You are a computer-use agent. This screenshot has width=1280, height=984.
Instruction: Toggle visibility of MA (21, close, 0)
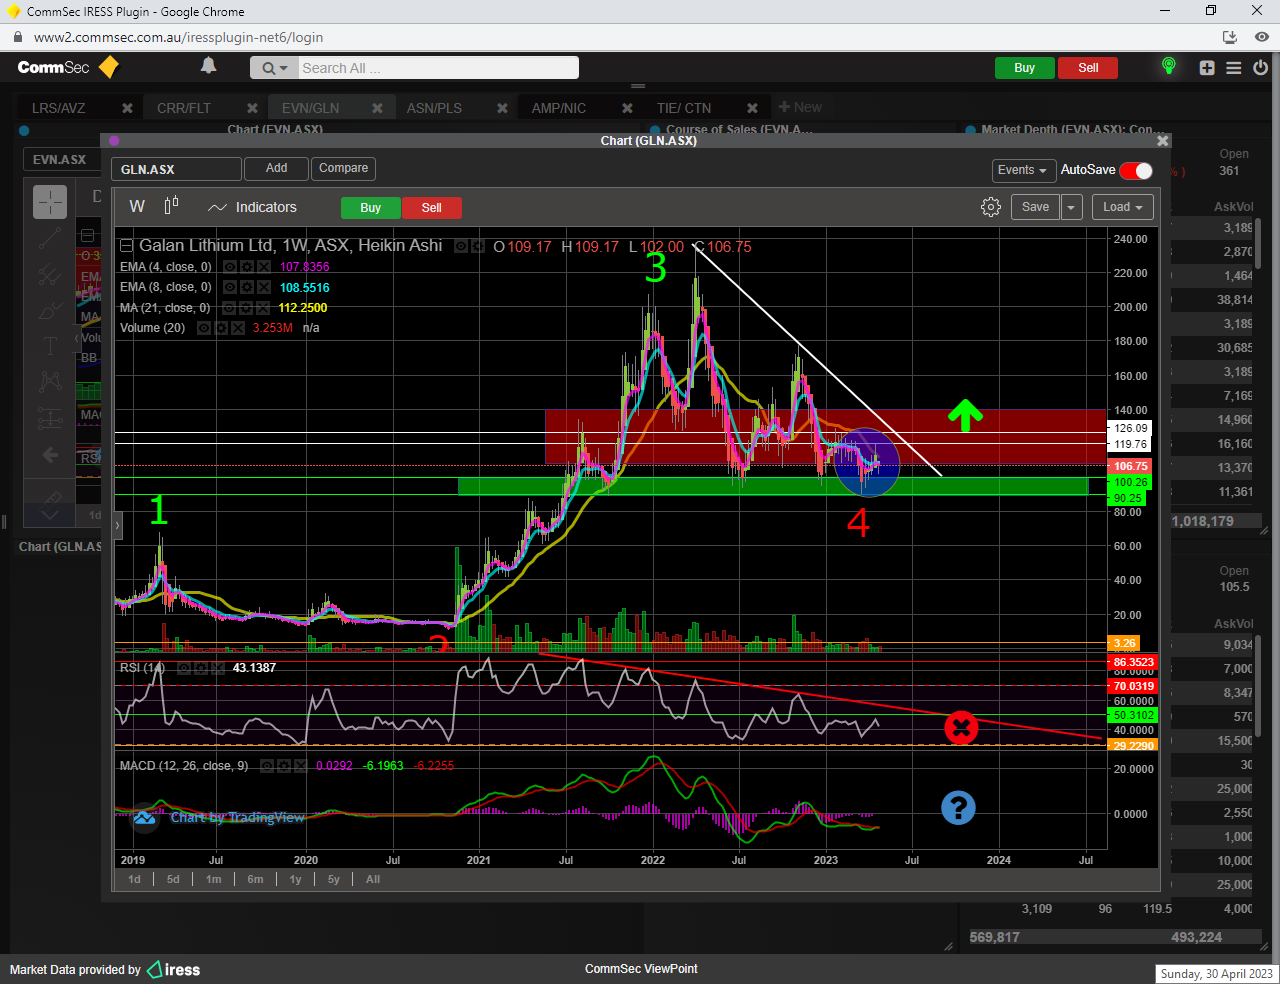[228, 308]
